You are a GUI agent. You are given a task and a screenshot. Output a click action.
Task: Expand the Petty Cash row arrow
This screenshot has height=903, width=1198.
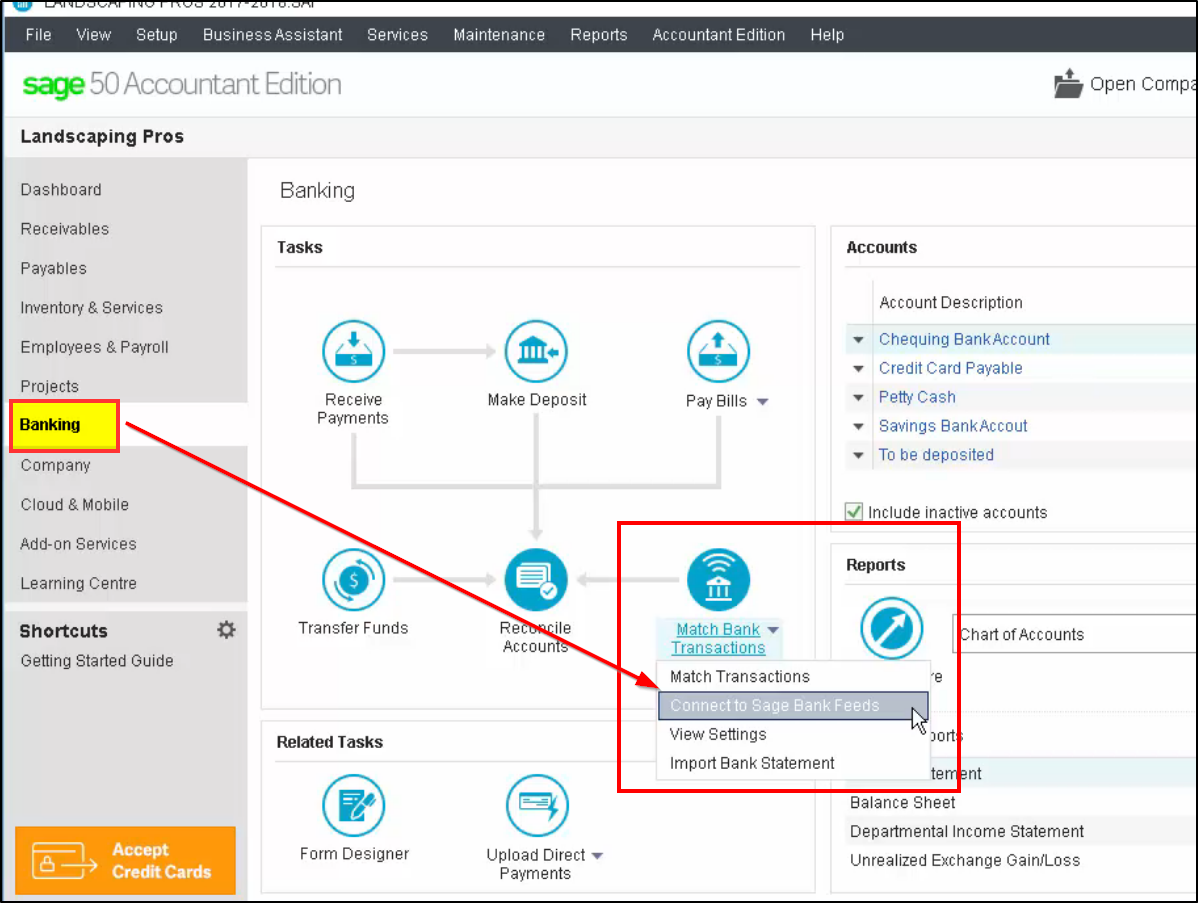pyautogui.click(x=858, y=398)
